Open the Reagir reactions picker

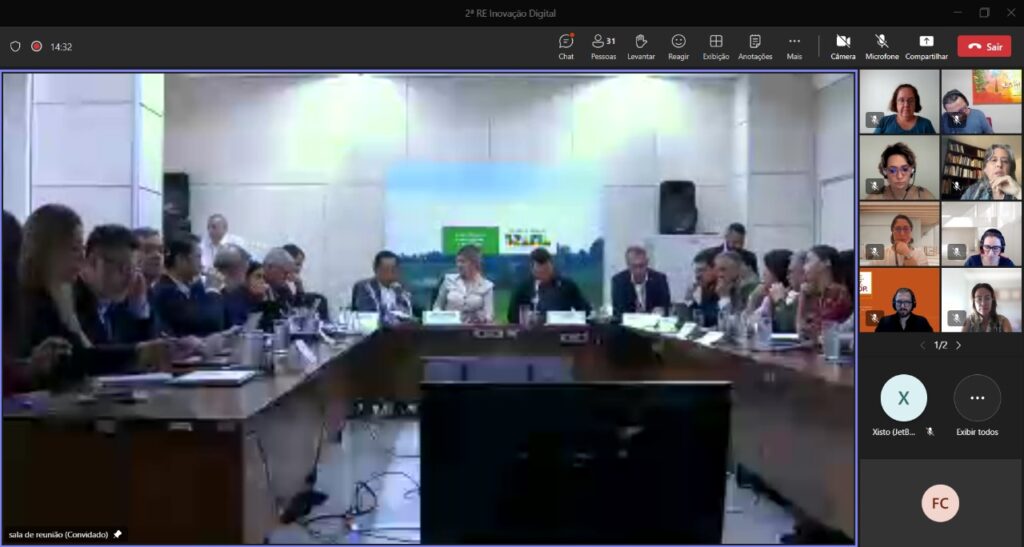pos(678,46)
